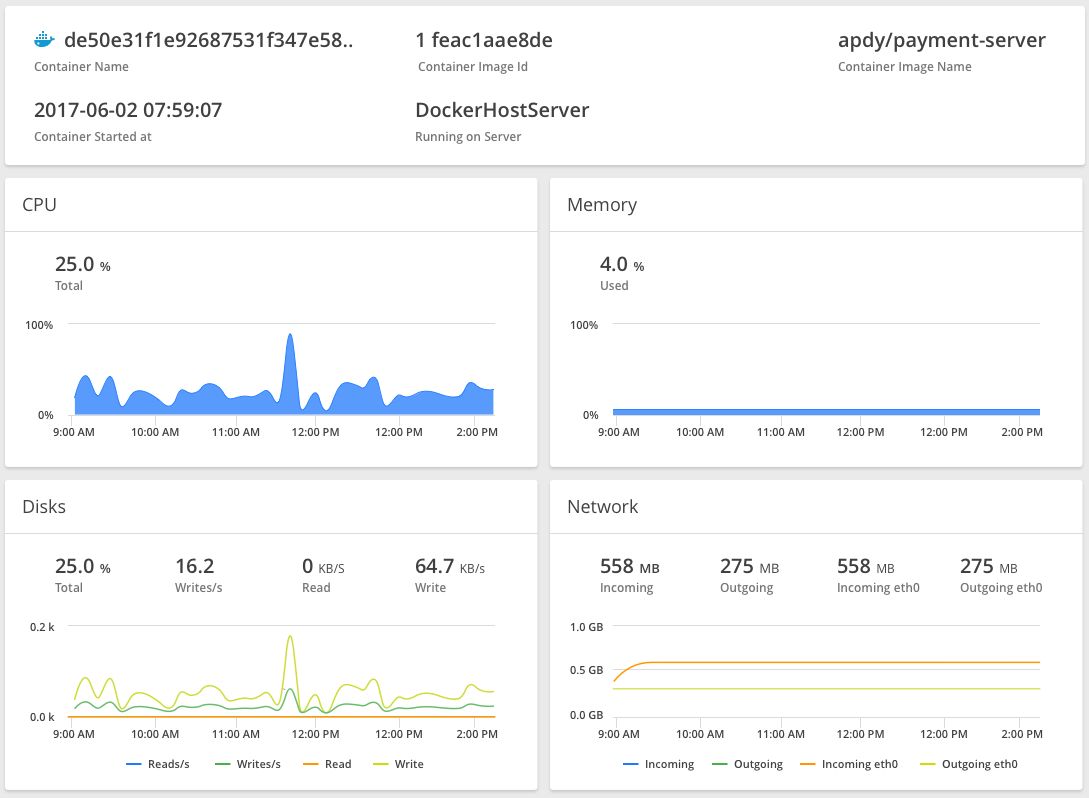Image resolution: width=1089 pixels, height=798 pixels.
Task: Click the 2:00 PM label on CPU chart
Action: pos(477,432)
